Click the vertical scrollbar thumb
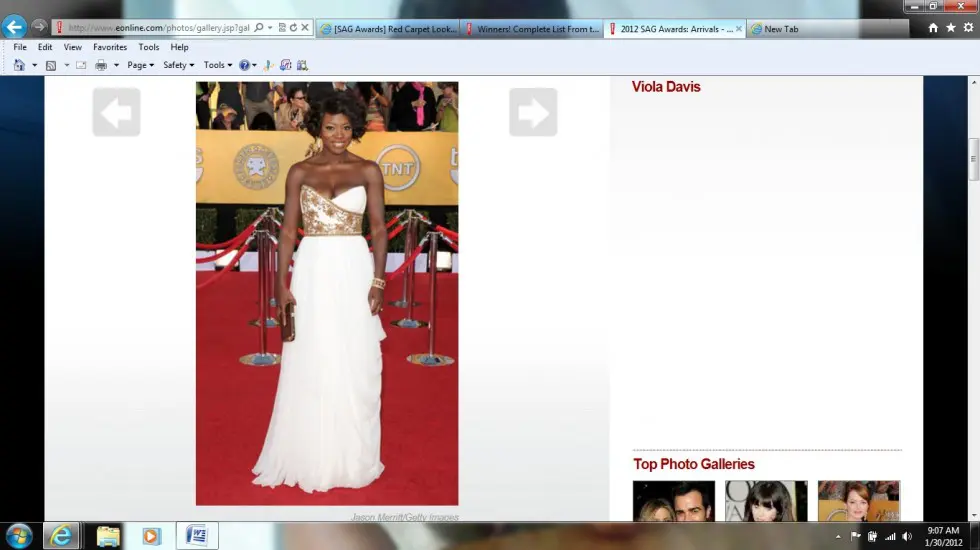Screen dimensions: 980x550 point(974,159)
